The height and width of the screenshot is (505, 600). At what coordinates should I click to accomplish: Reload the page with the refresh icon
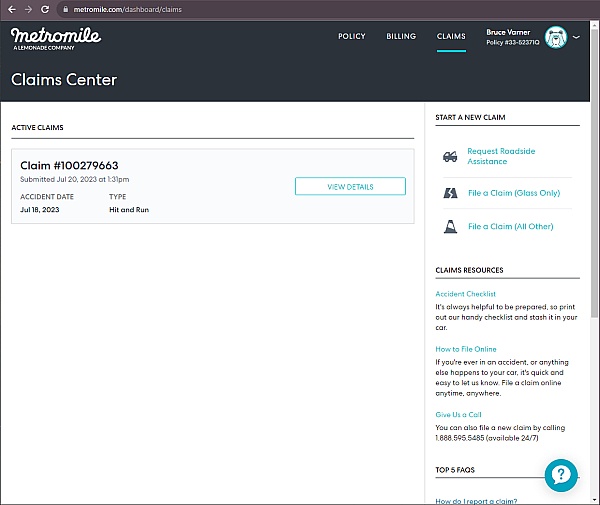point(45,9)
